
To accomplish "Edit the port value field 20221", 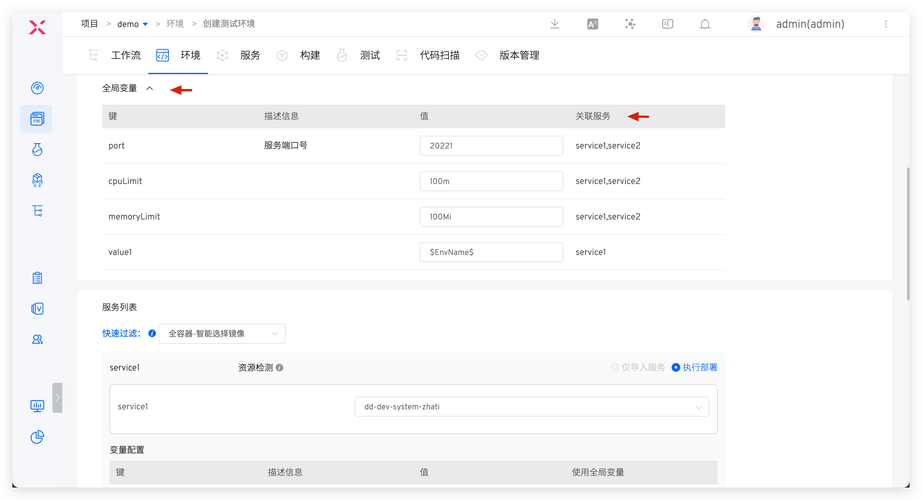I will point(491,146).
